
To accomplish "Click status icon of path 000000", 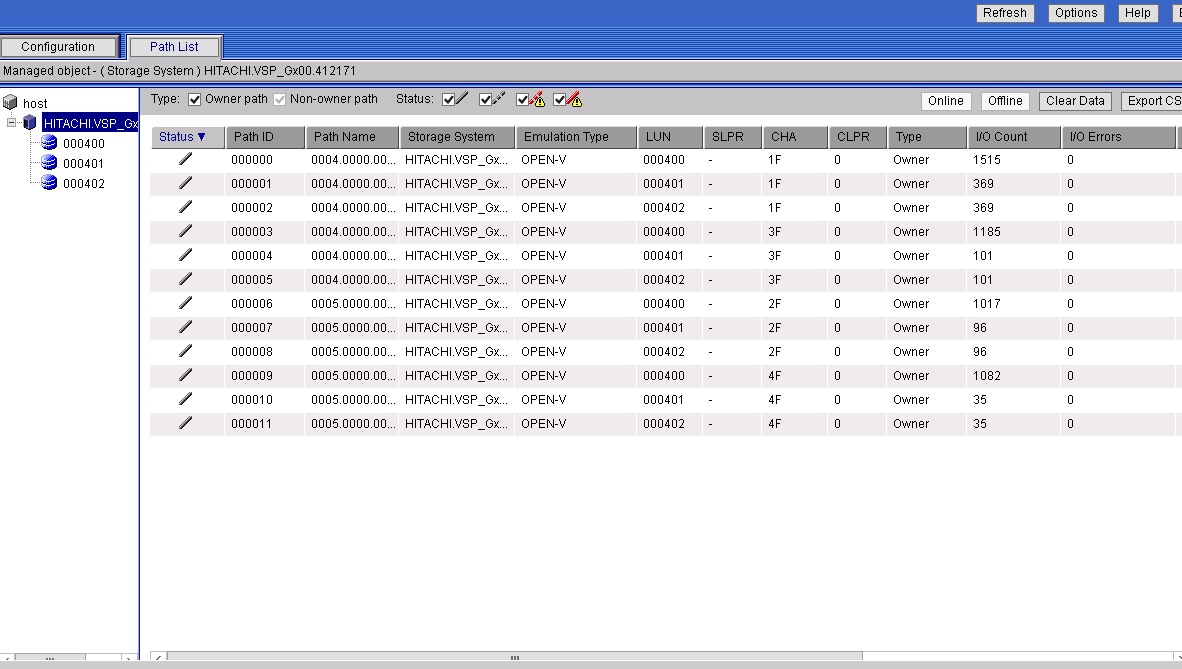I will click(185, 159).
